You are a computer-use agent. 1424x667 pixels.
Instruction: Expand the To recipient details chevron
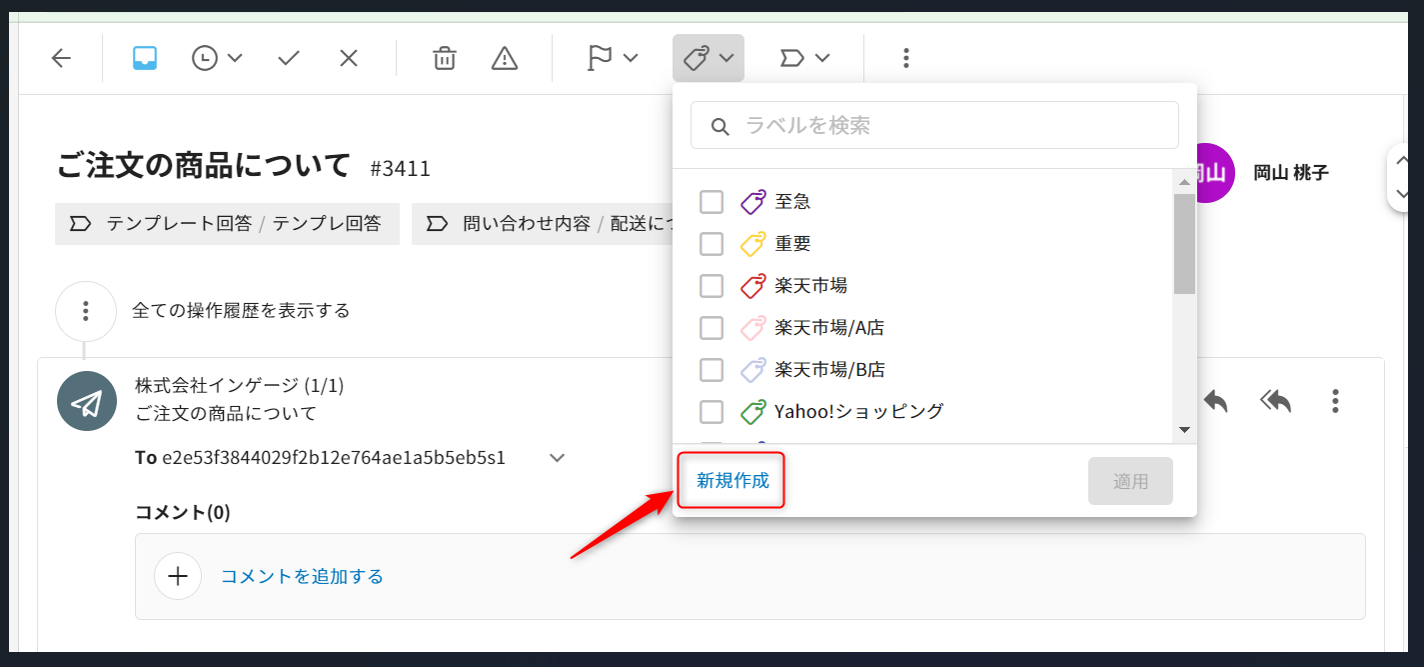[x=557, y=458]
